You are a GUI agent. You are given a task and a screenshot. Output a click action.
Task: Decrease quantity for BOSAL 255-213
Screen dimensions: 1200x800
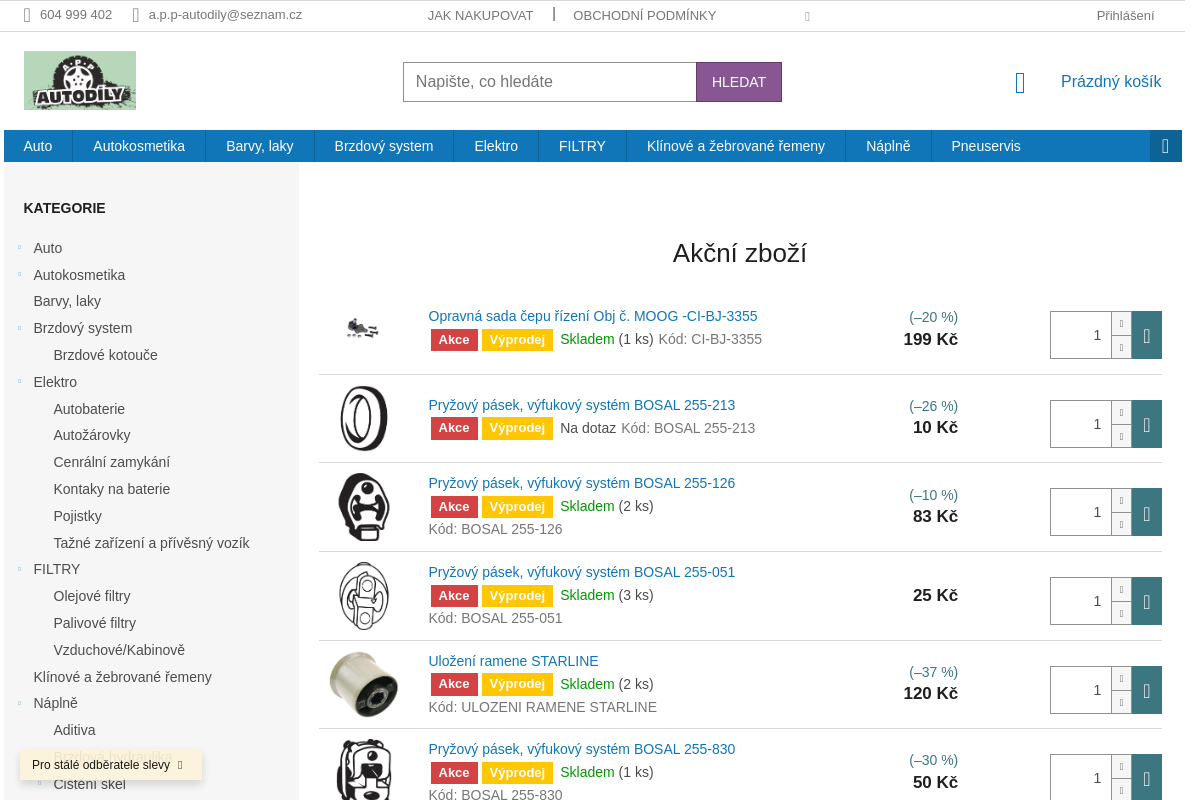click(1121, 436)
